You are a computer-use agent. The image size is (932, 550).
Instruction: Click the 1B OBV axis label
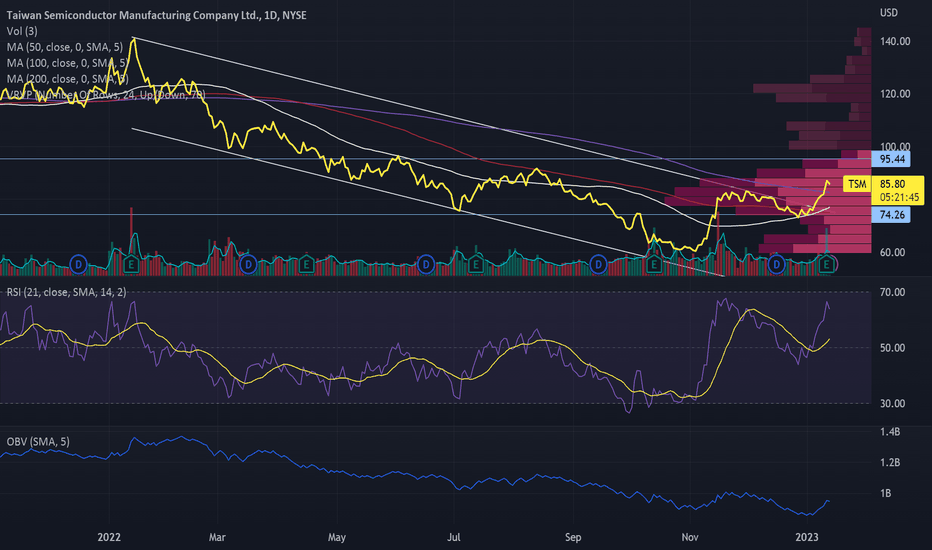pyautogui.click(x=886, y=494)
